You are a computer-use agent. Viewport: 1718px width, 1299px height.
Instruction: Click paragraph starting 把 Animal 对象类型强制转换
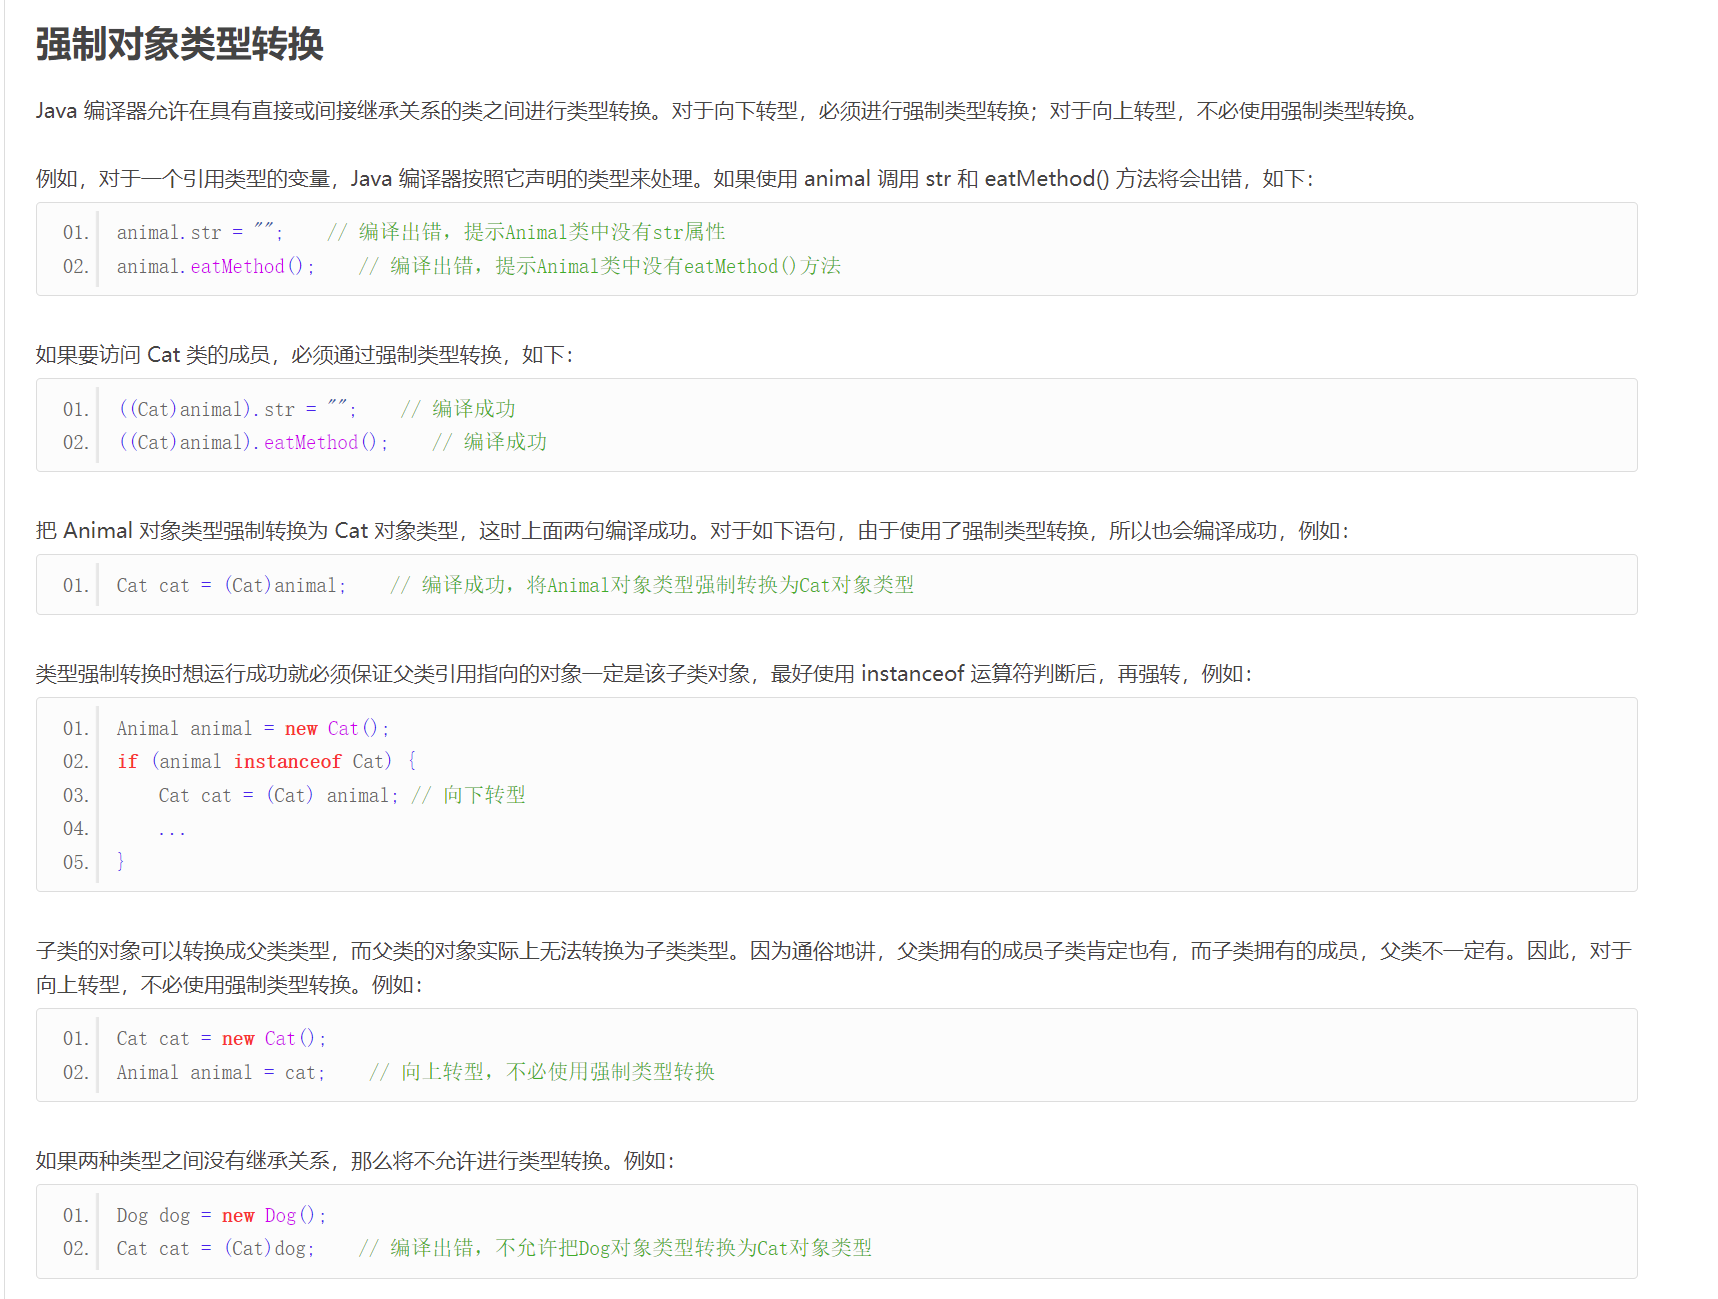693,531
